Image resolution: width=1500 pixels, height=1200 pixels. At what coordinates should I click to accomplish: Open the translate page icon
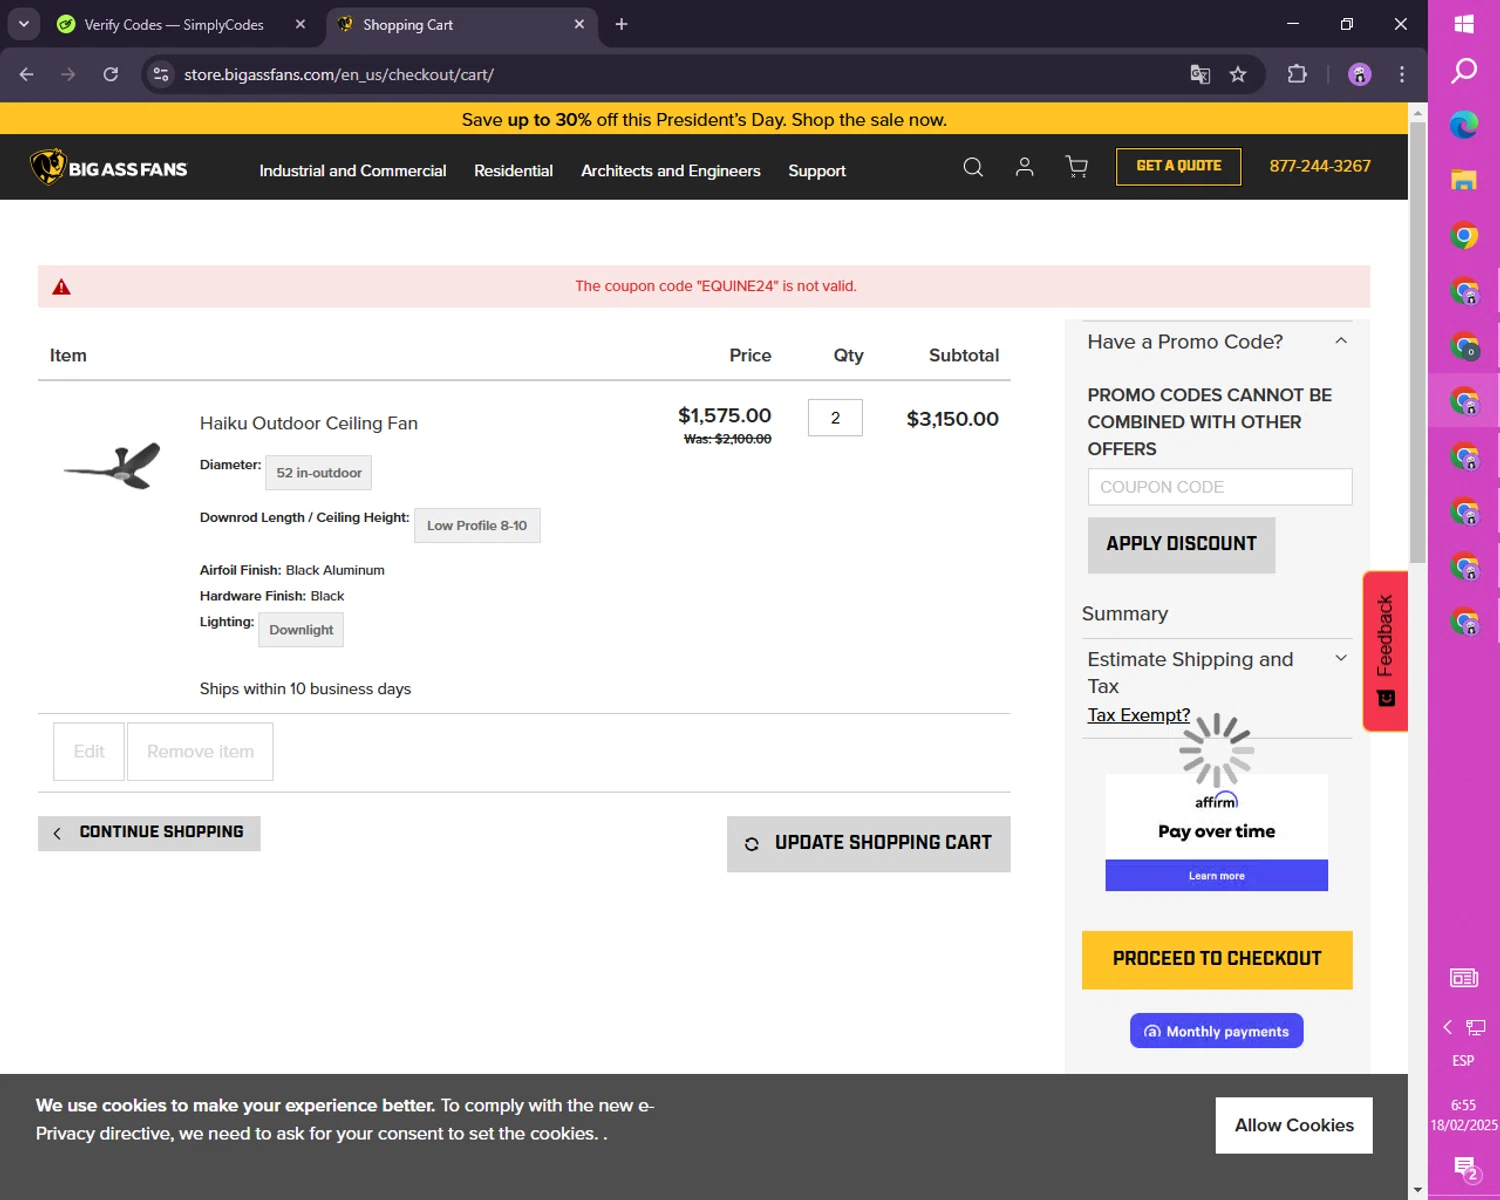(1200, 74)
